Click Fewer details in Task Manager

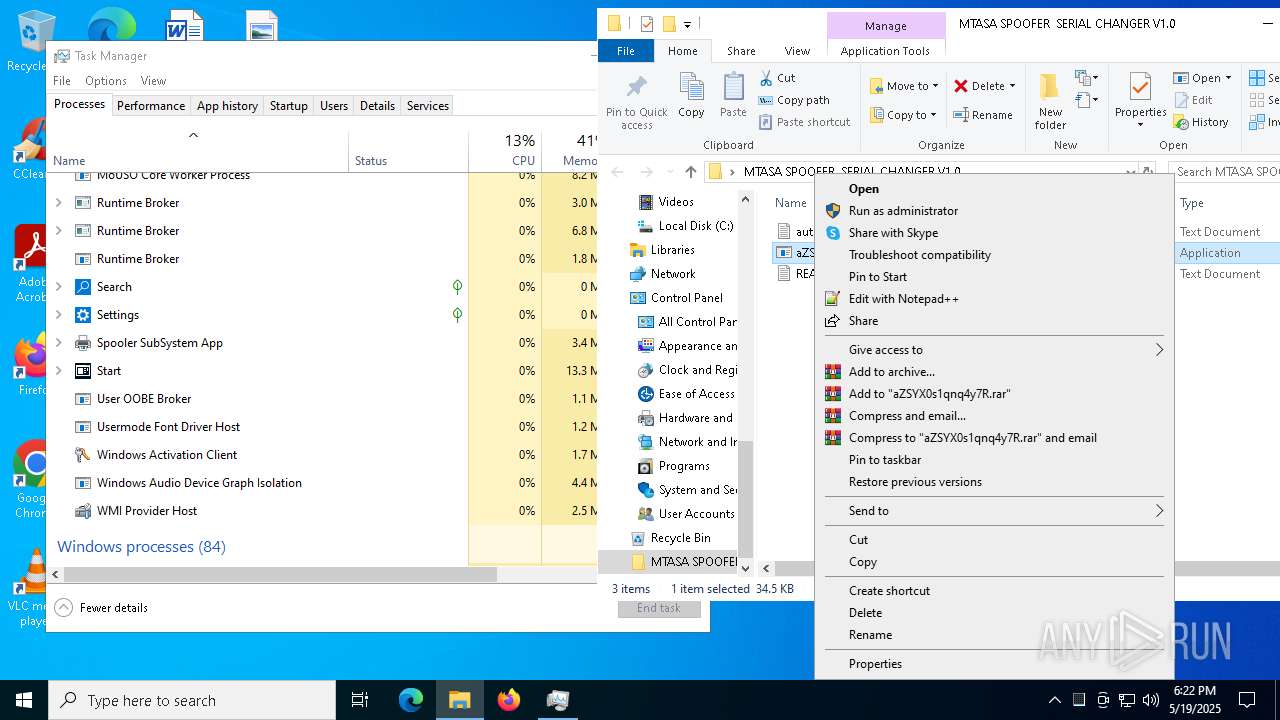(102, 608)
